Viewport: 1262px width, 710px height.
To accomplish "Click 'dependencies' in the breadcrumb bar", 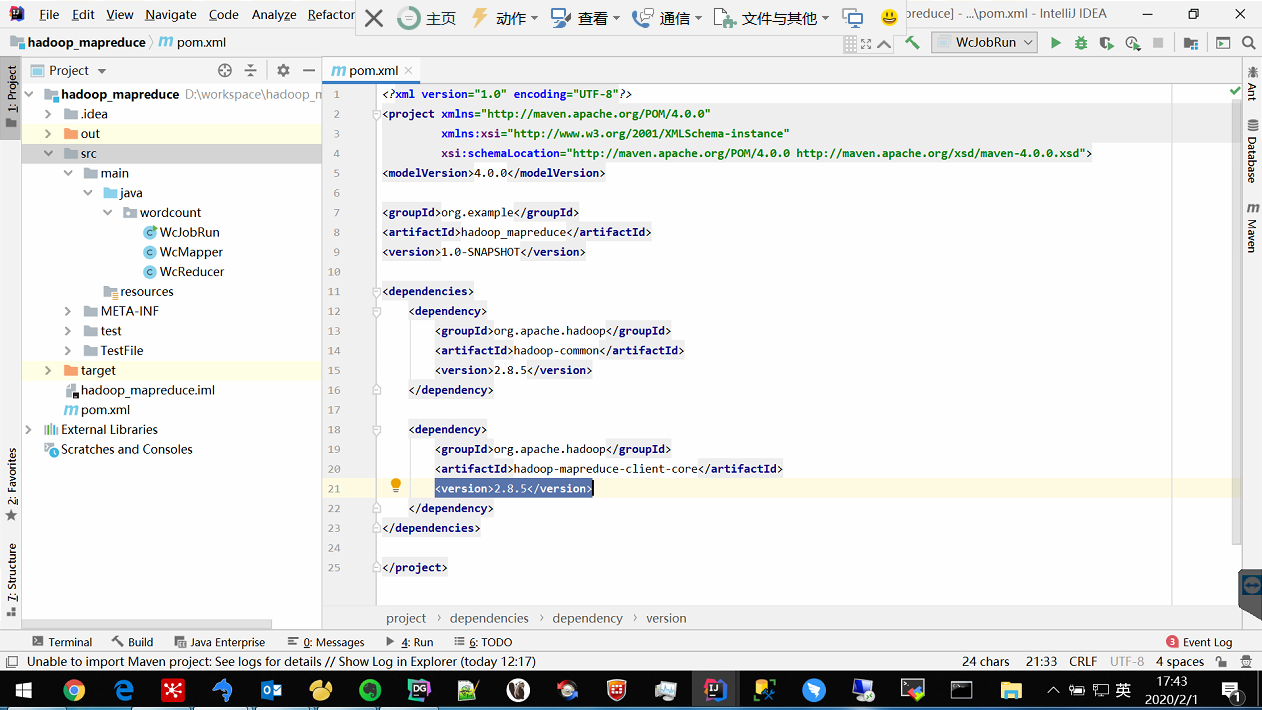I will tap(489, 618).
